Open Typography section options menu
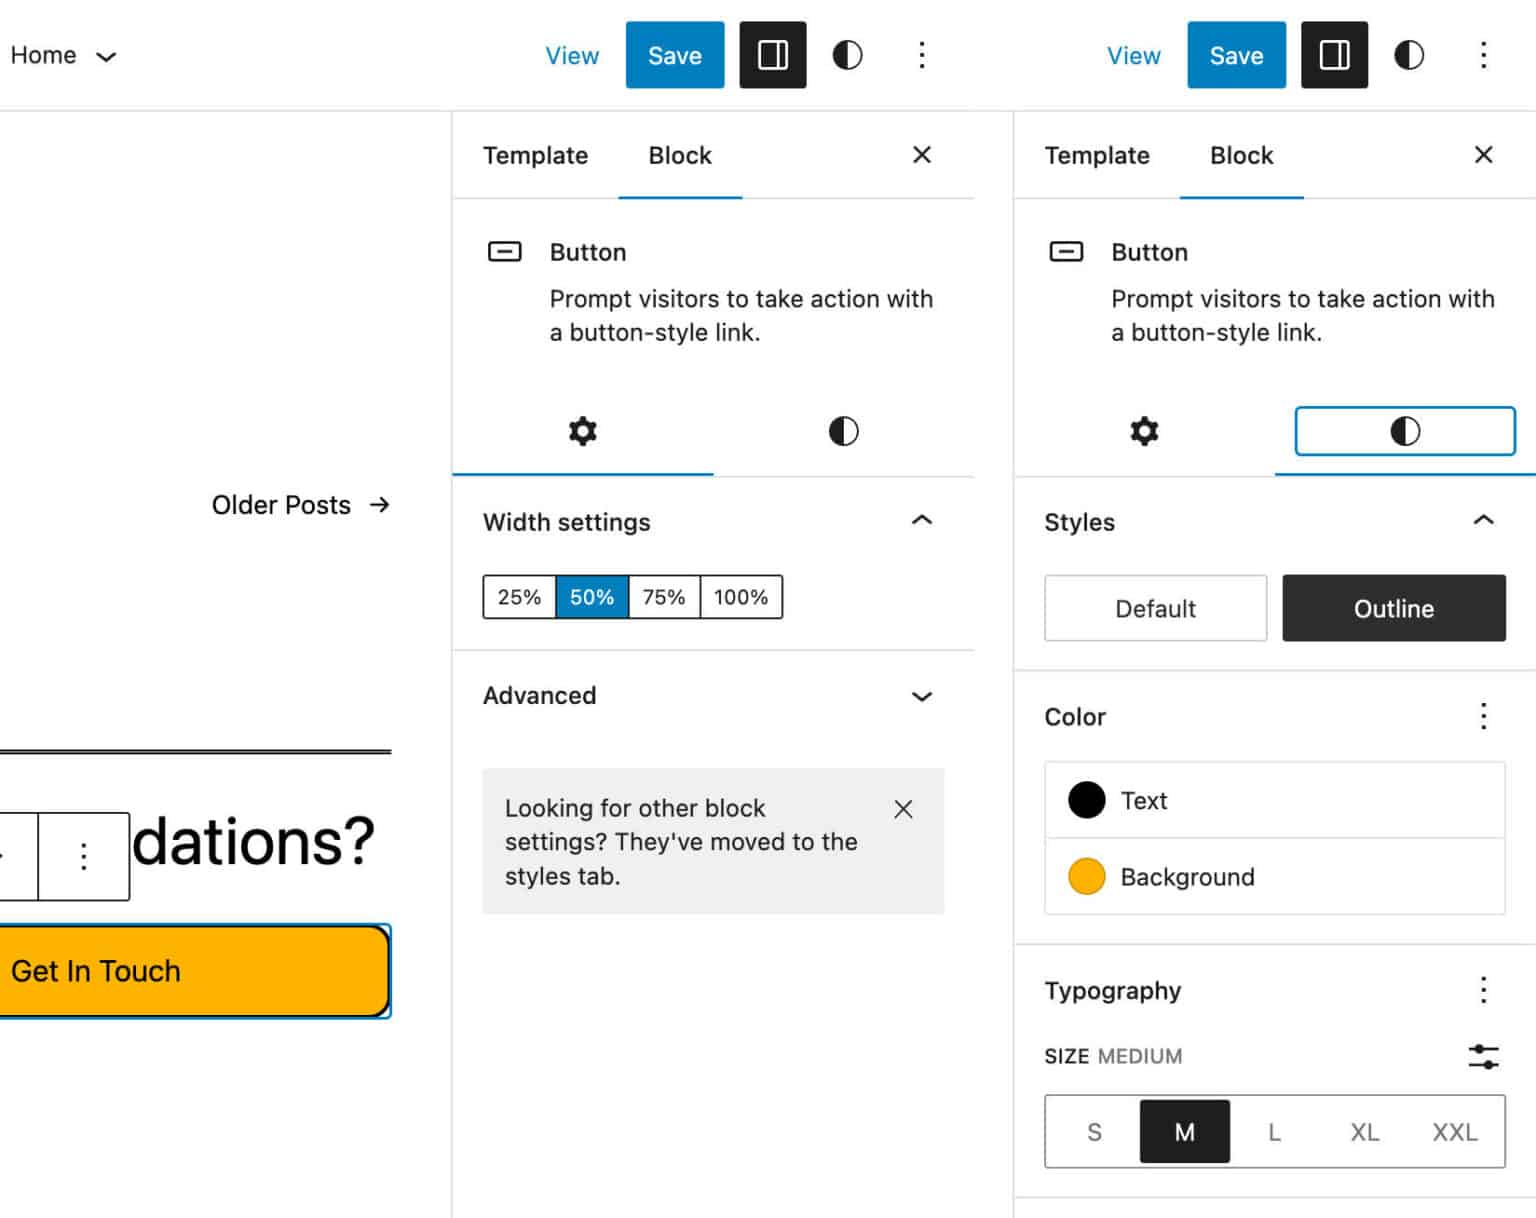The width and height of the screenshot is (1536, 1218). [x=1483, y=990]
